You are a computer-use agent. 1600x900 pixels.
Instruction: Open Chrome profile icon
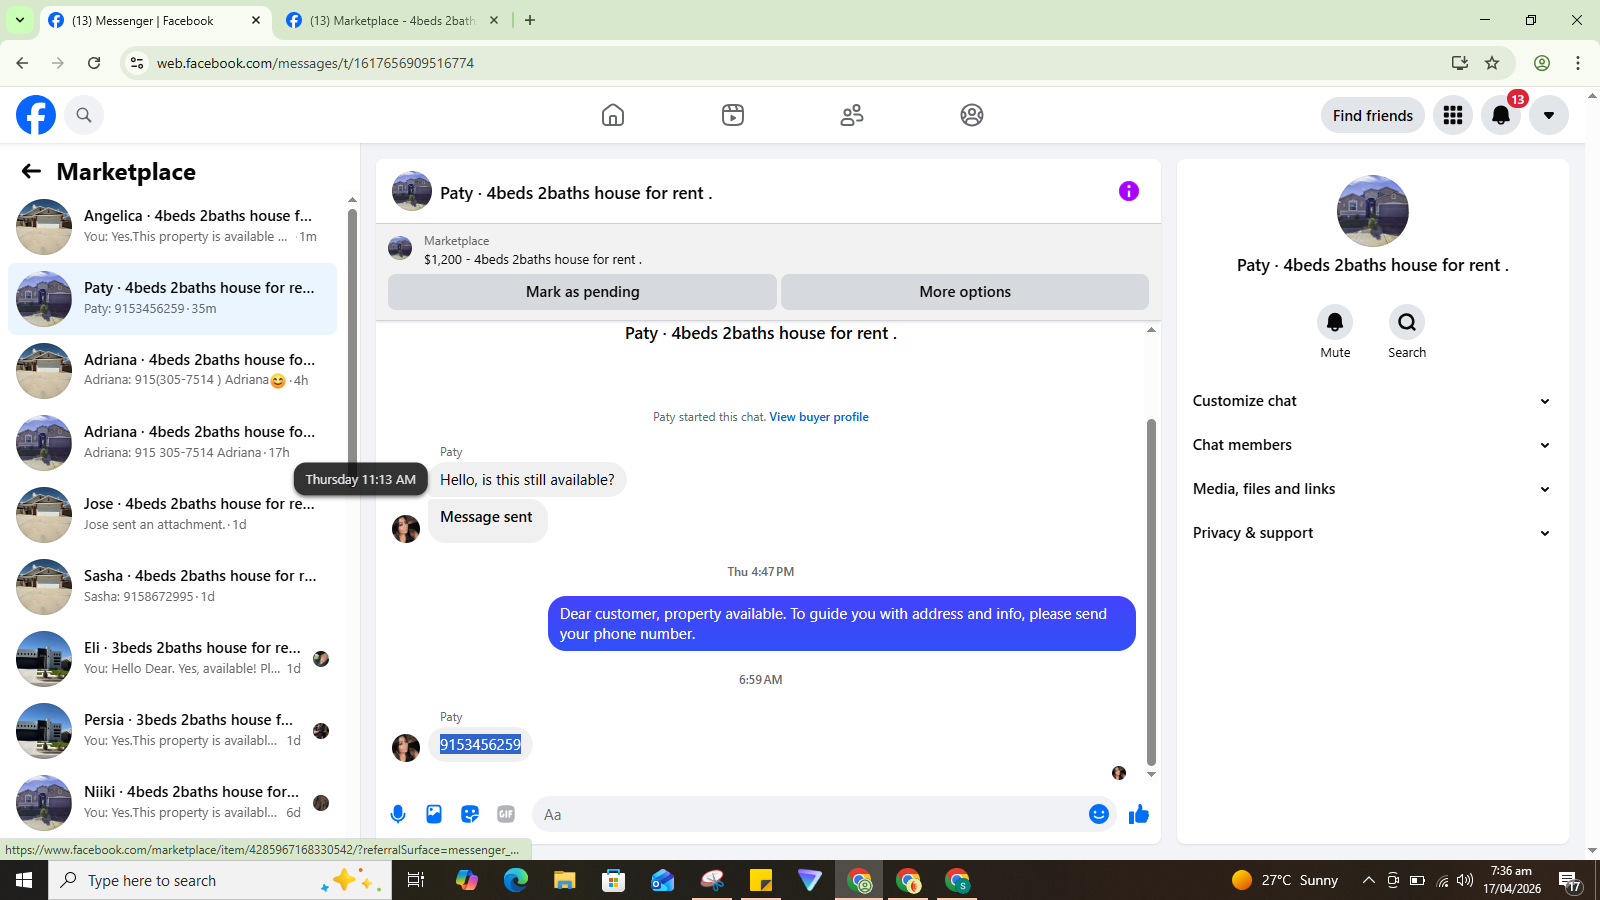tap(1542, 63)
